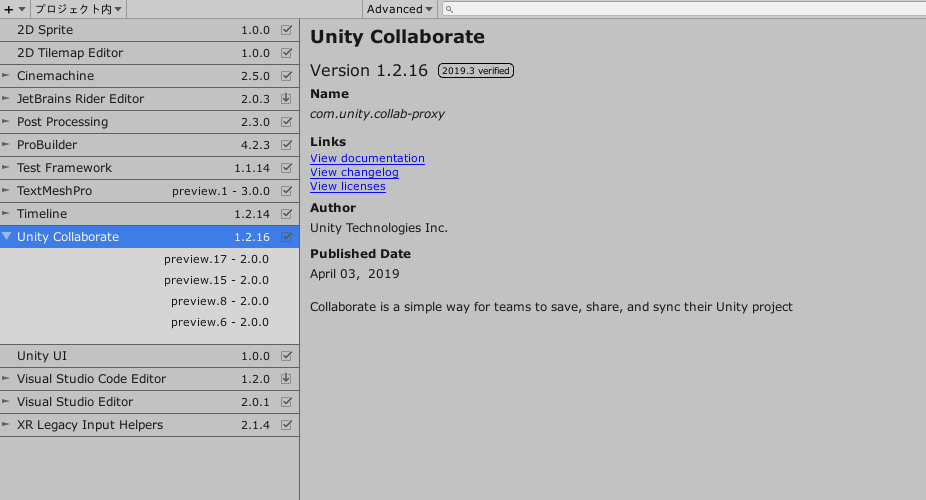The width and height of the screenshot is (926, 500).
Task: Click installed checkmark icon for Cinemachine
Action: point(286,76)
